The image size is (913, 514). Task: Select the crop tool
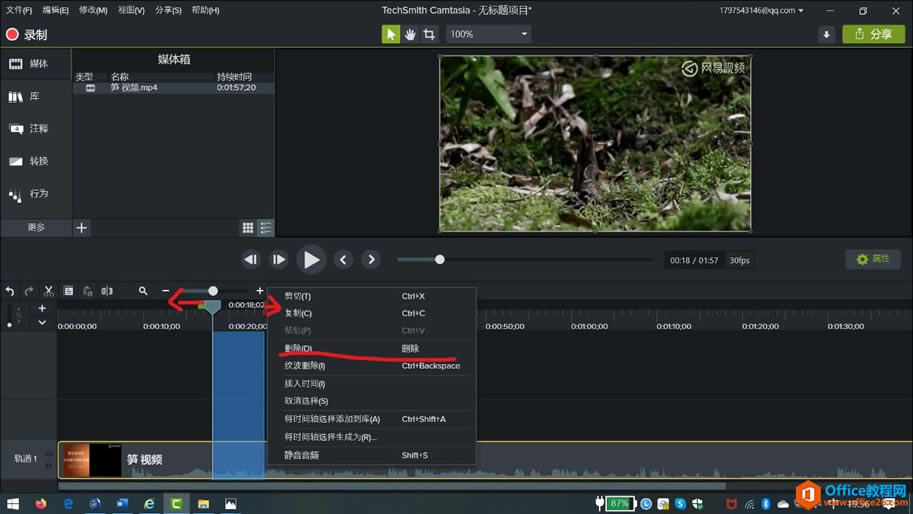tap(429, 34)
